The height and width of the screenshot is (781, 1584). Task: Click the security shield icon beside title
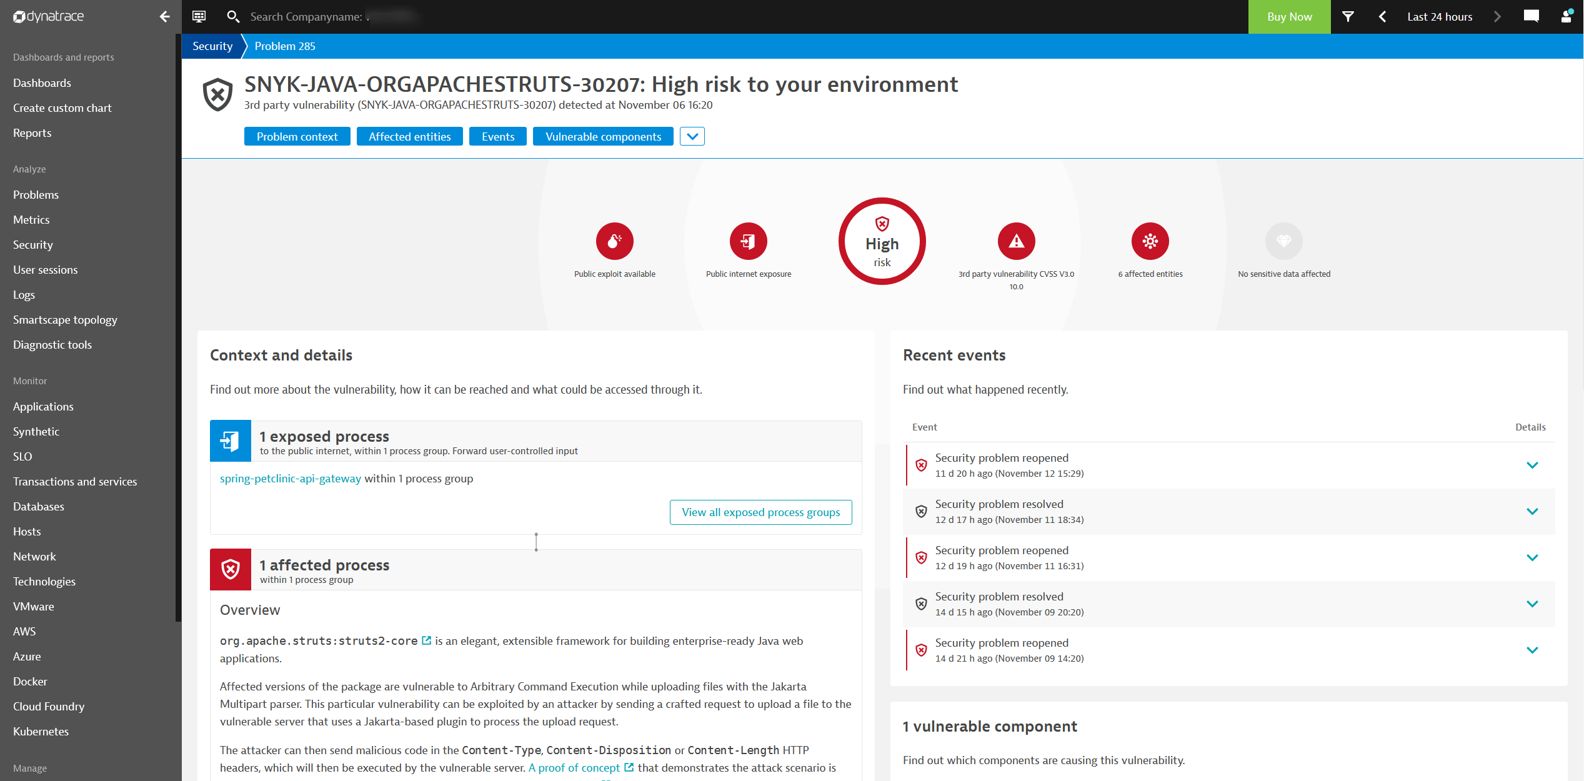[217, 95]
